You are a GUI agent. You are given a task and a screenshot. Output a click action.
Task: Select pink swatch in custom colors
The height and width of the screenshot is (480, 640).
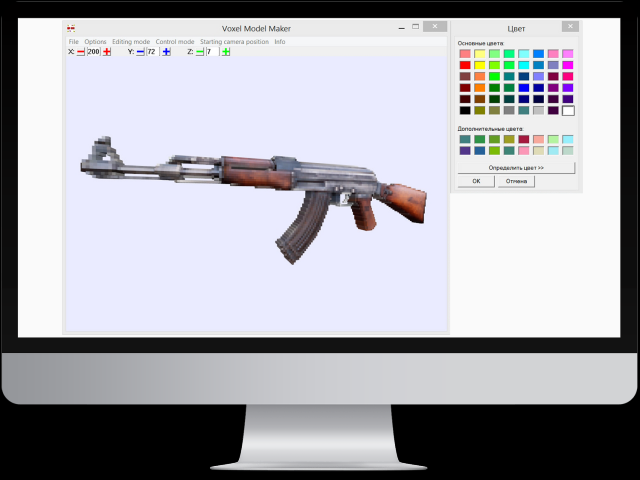[x=524, y=151]
